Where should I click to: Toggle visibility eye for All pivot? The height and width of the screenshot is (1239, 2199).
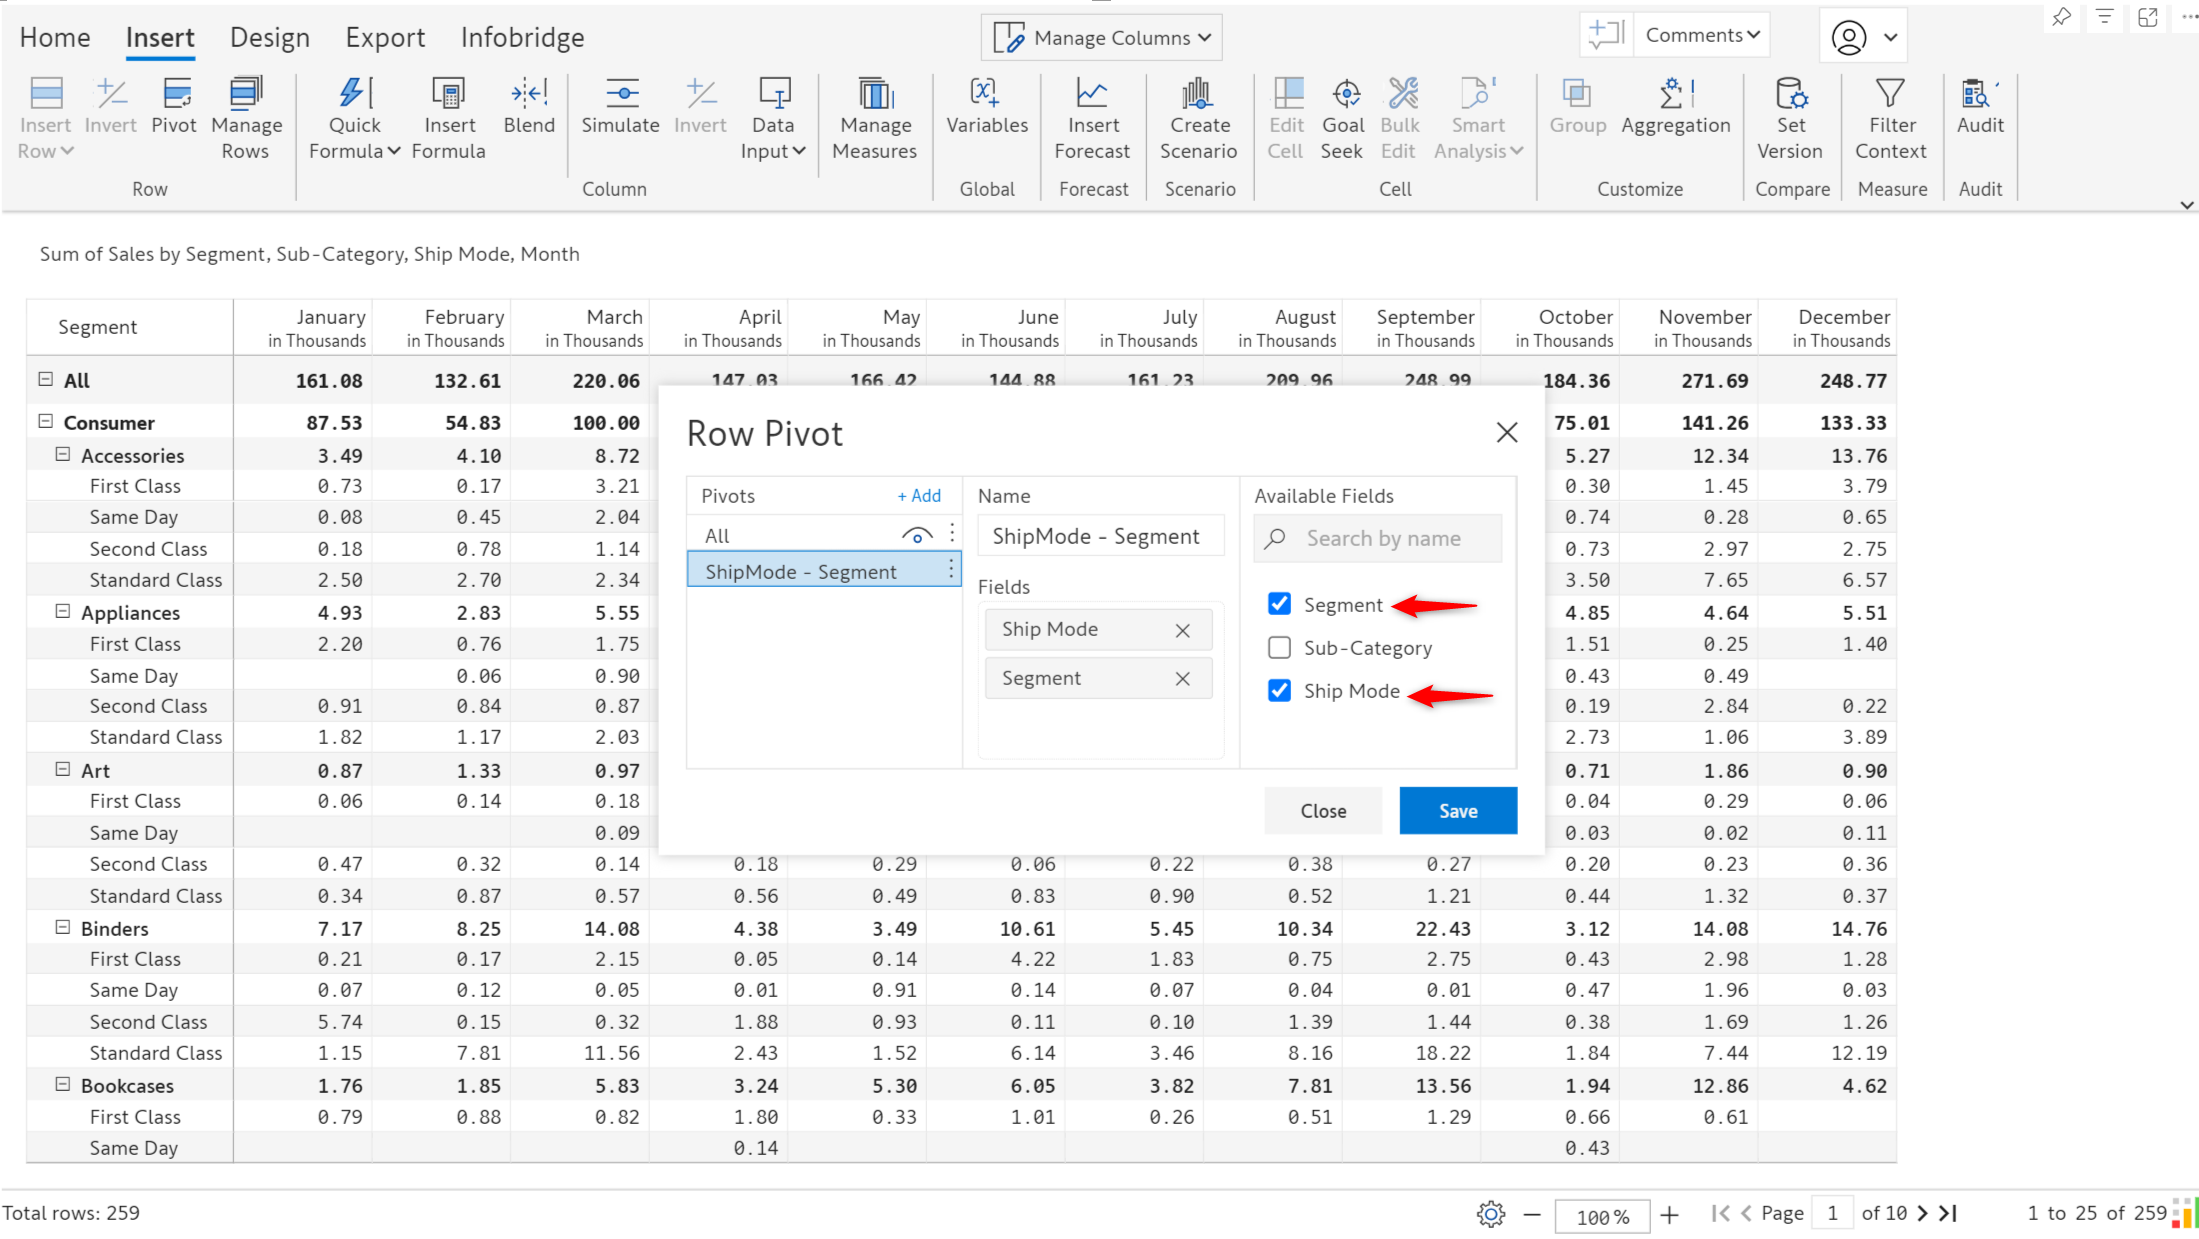(x=916, y=535)
